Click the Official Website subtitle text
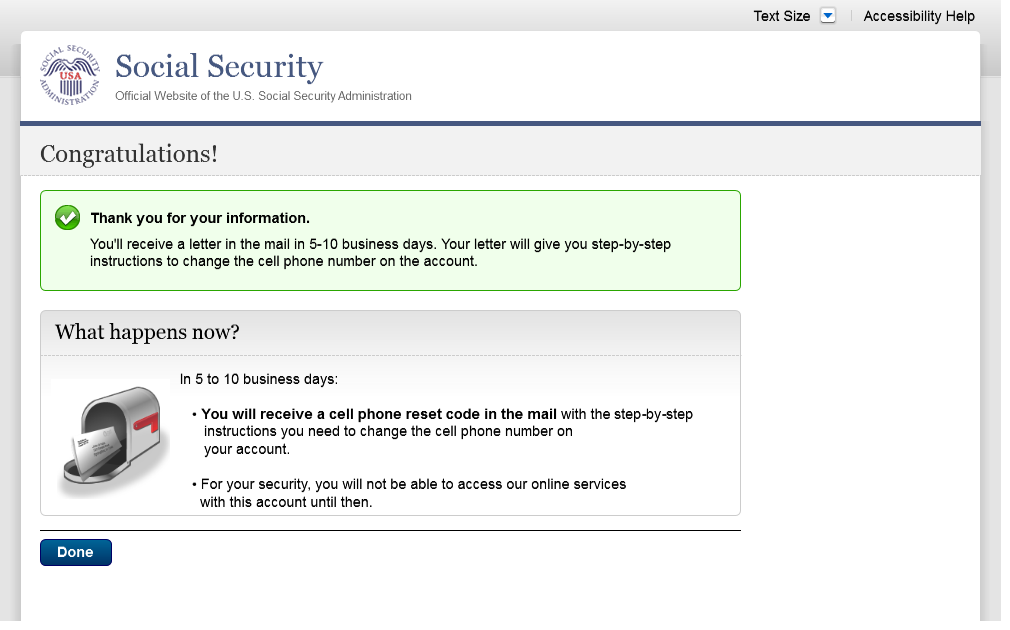Screen dimensions: 1010x630 click(x=263, y=96)
